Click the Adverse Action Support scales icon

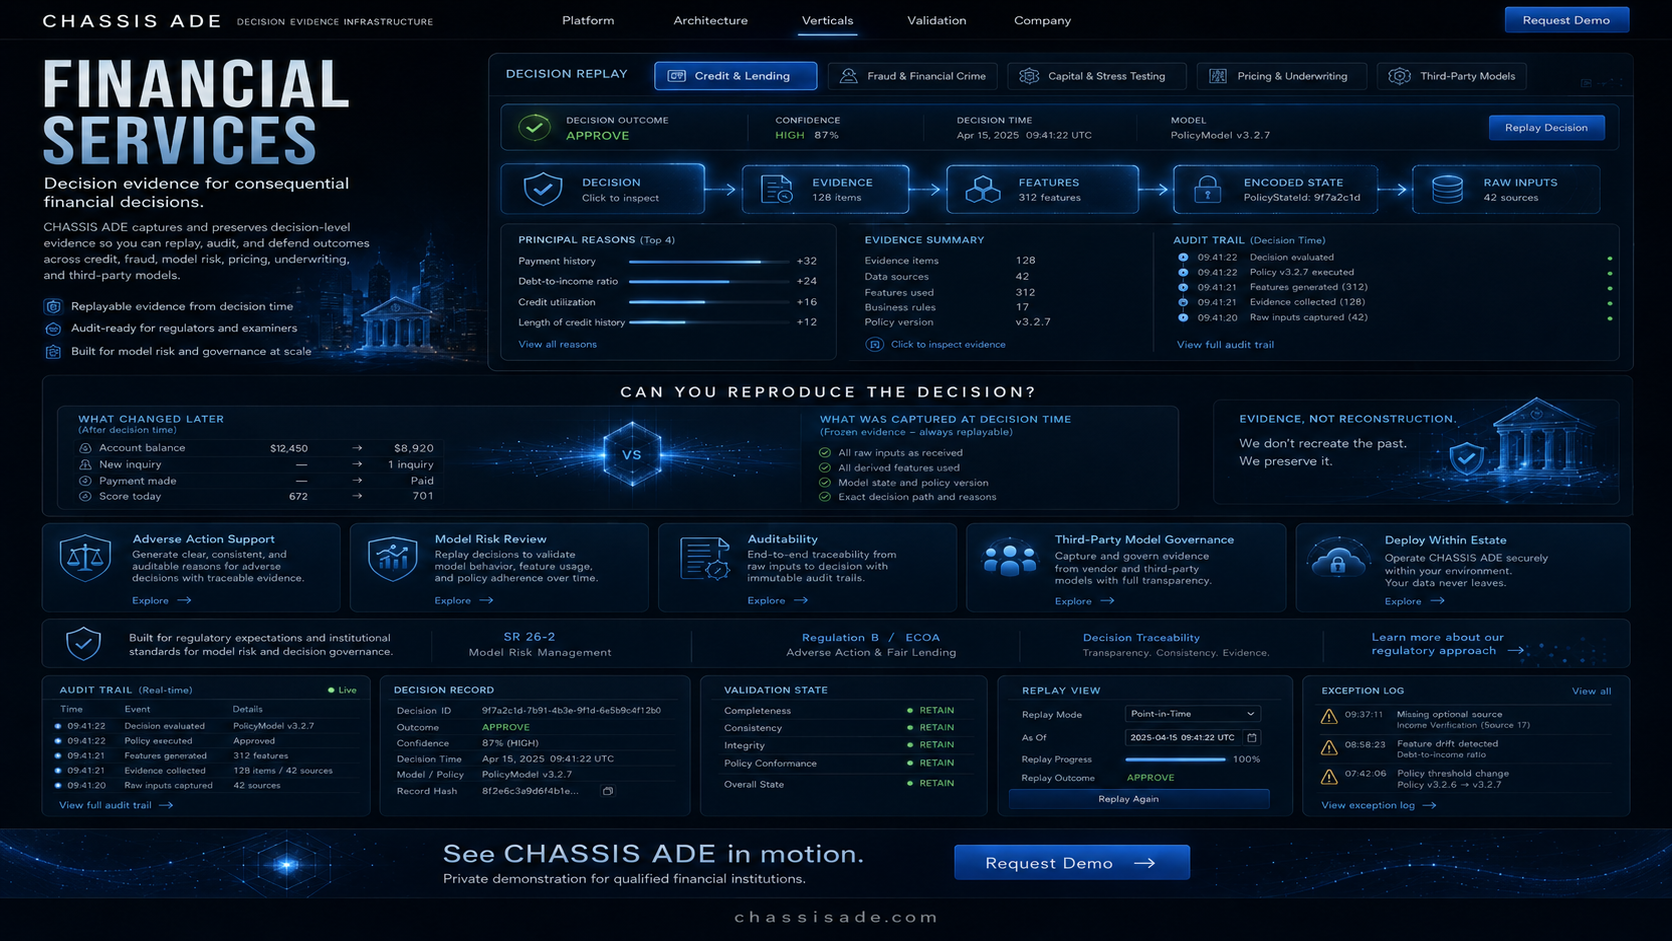point(85,558)
